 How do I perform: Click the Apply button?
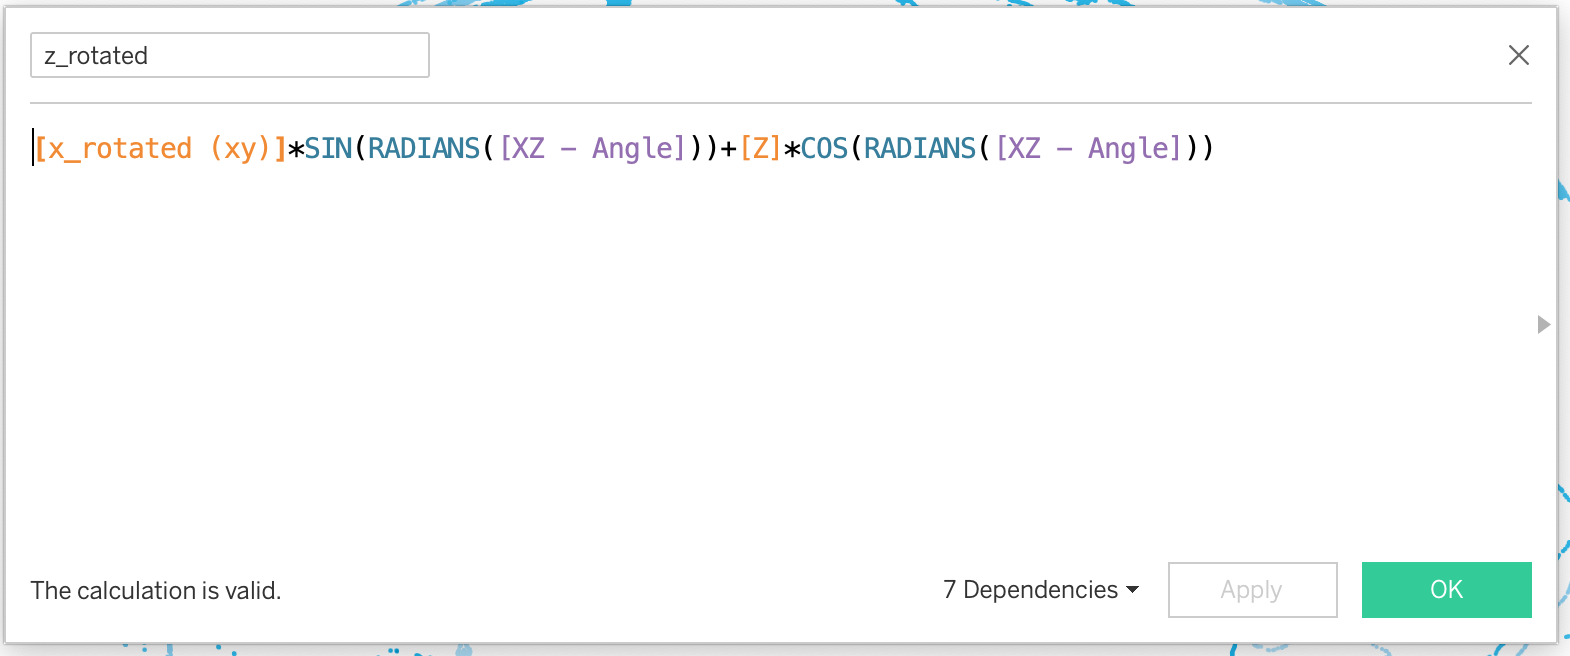tap(1252, 590)
